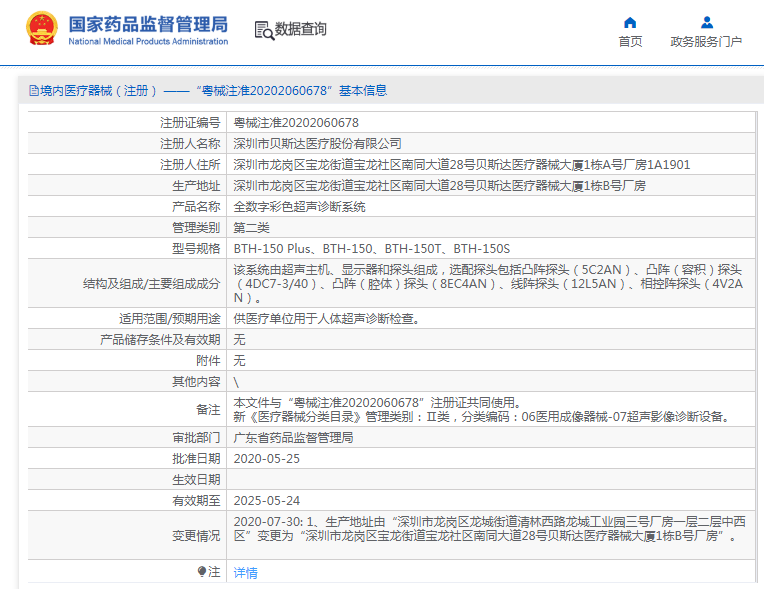Select the 适用范围/预期用途 label

[x=170, y=319]
